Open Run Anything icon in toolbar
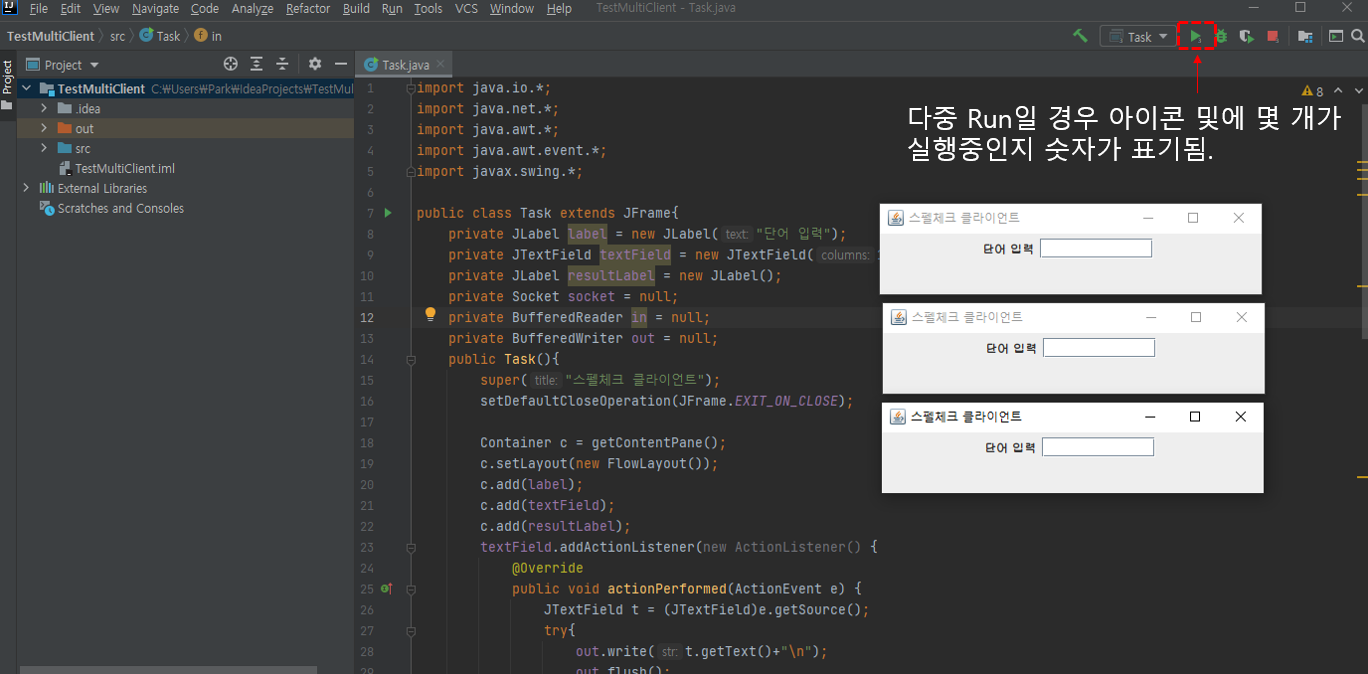Image resolution: width=1368 pixels, height=674 pixels. tap(1336, 36)
